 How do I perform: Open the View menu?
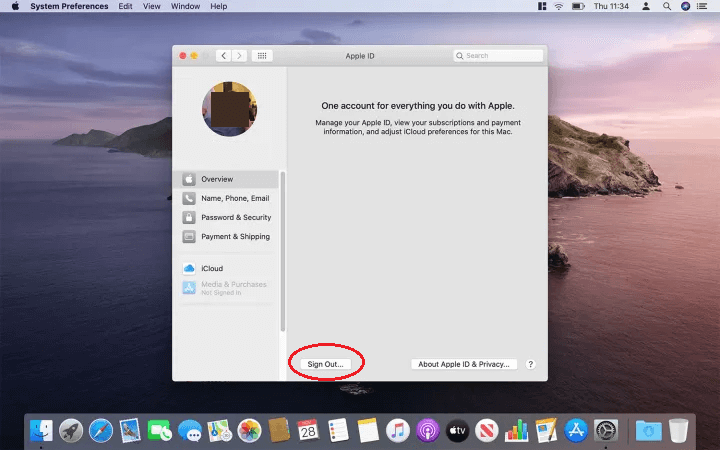[152, 6]
